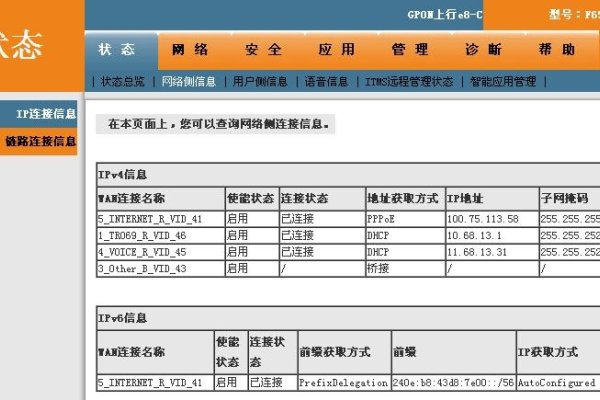Open the 帮助 main tab
The image size is (600, 400).
coord(557,50)
